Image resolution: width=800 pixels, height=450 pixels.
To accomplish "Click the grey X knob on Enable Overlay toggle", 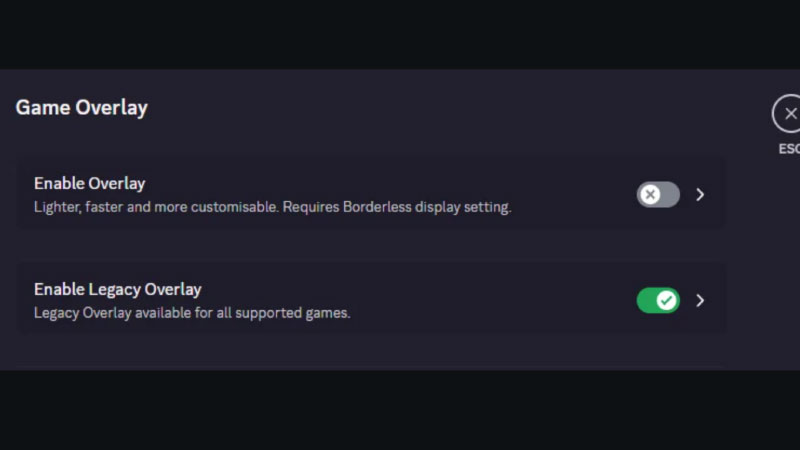I will coord(650,194).
